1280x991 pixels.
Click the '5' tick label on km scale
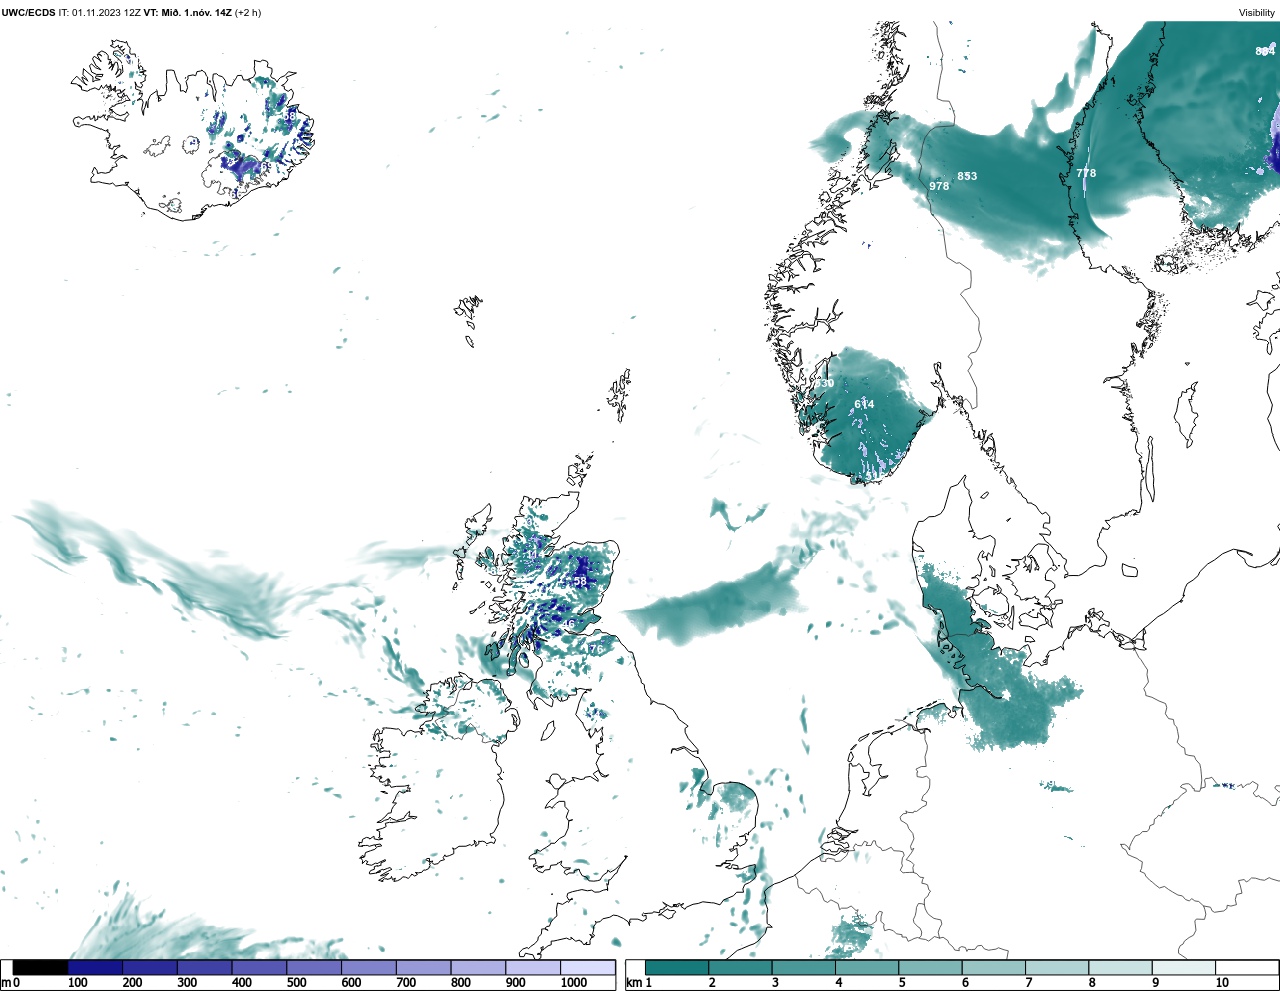tap(902, 983)
